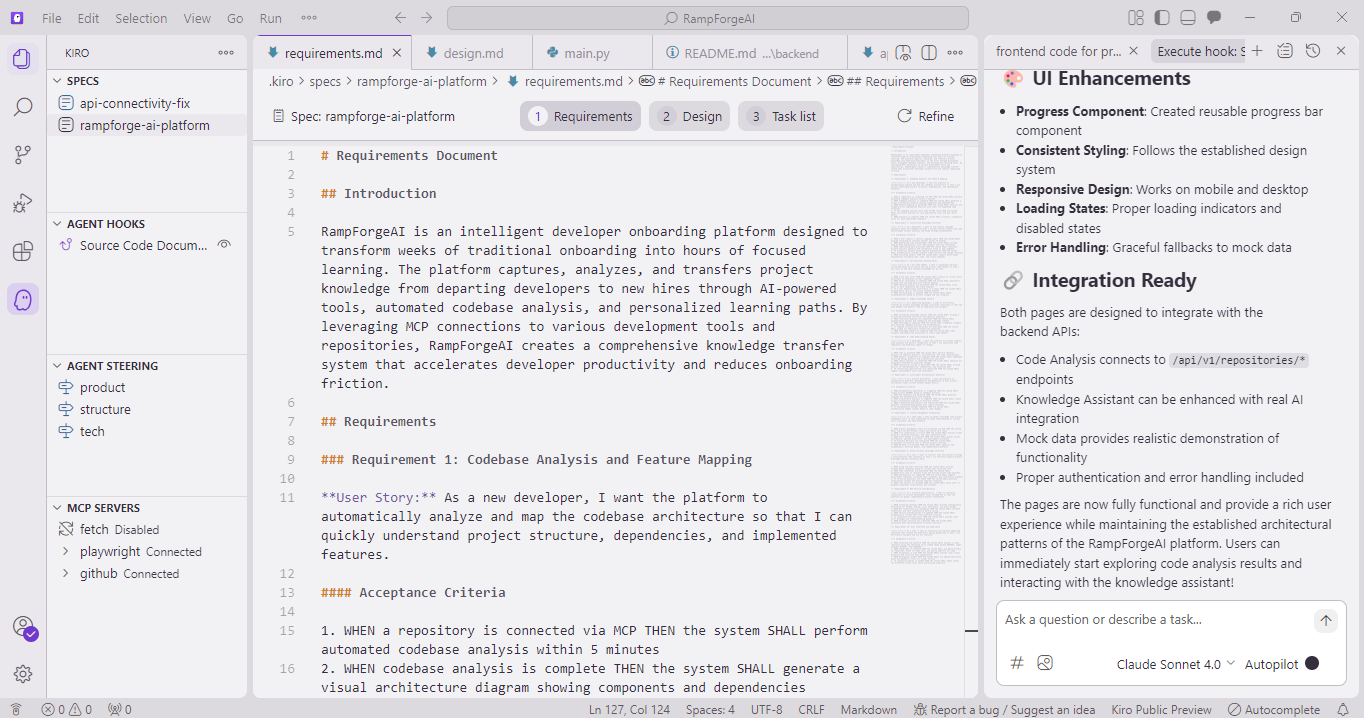Screen dimensions: 1364x718
Task: Add context with the hash icon
Action: point(1017,662)
